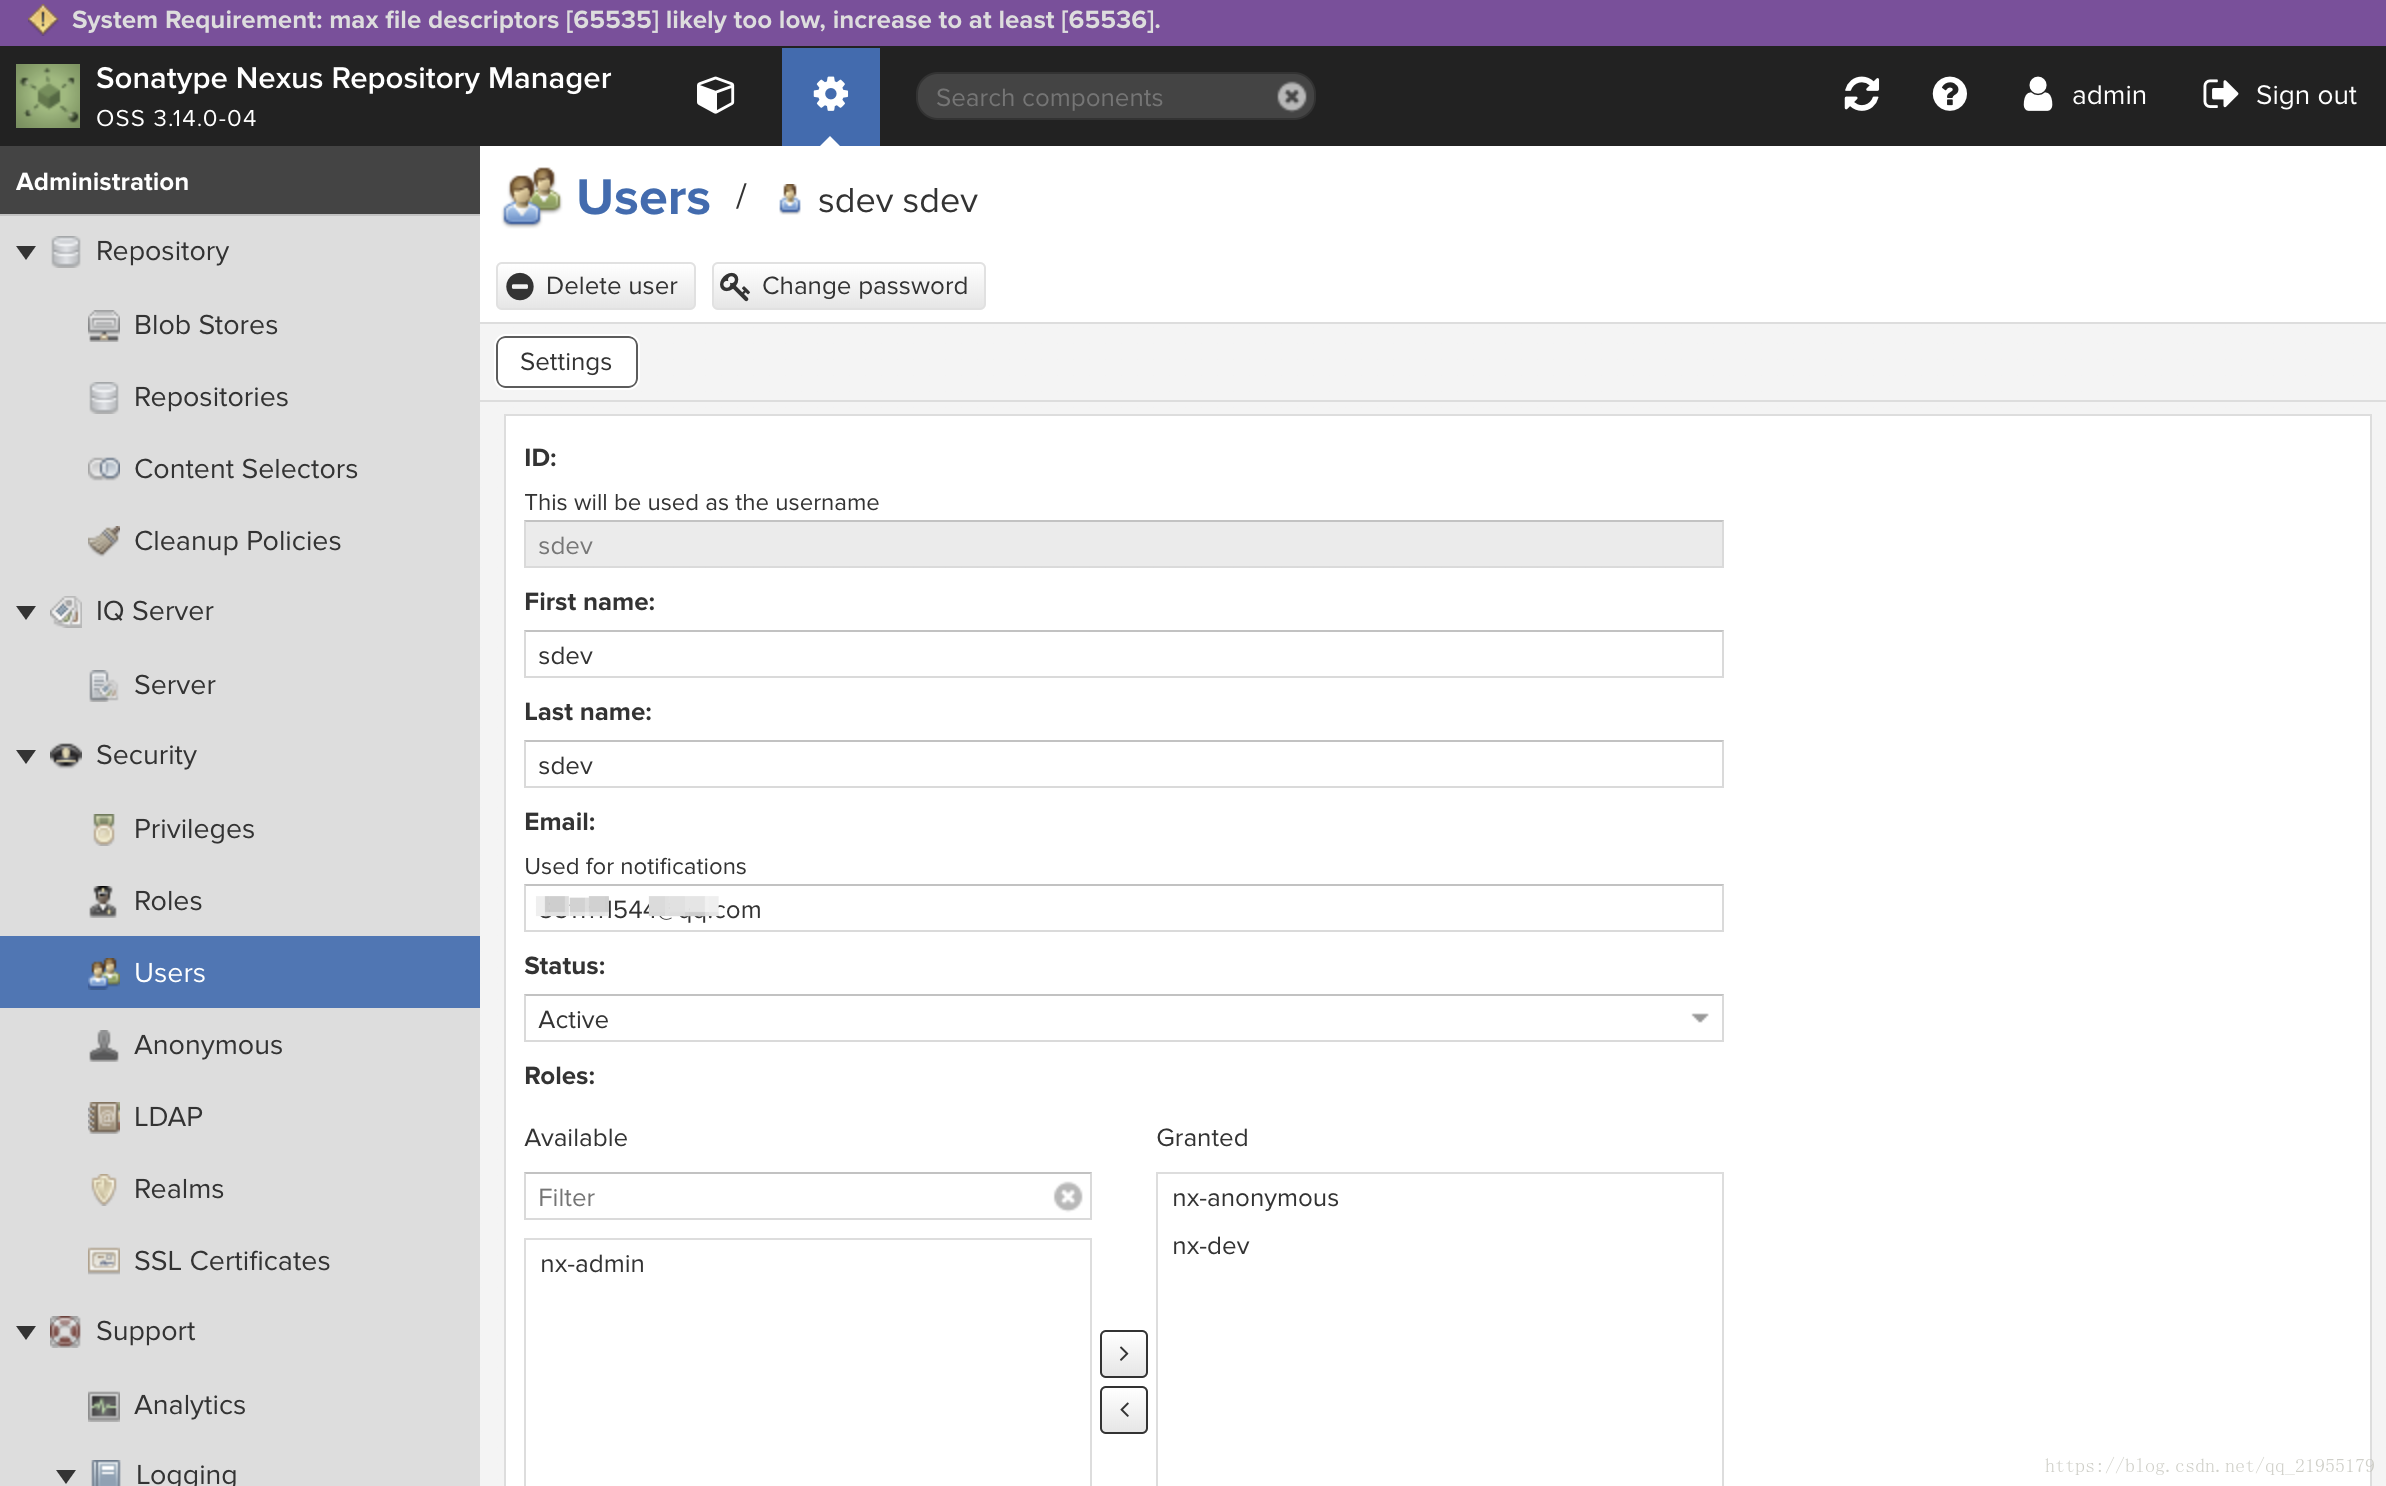Open the admin user account
The width and height of the screenshot is (2386, 1486).
(x=2084, y=95)
